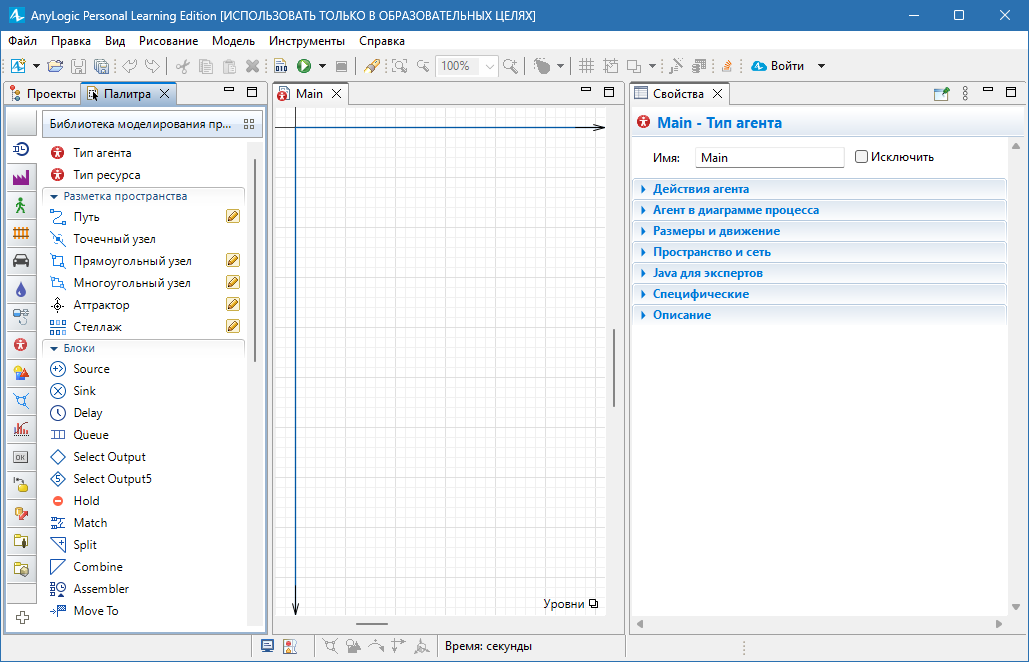Image resolution: width=1029 pixels, height=662 pixels.
Task: Open the Presentation shapes palette icon
Action: point(21,373)
